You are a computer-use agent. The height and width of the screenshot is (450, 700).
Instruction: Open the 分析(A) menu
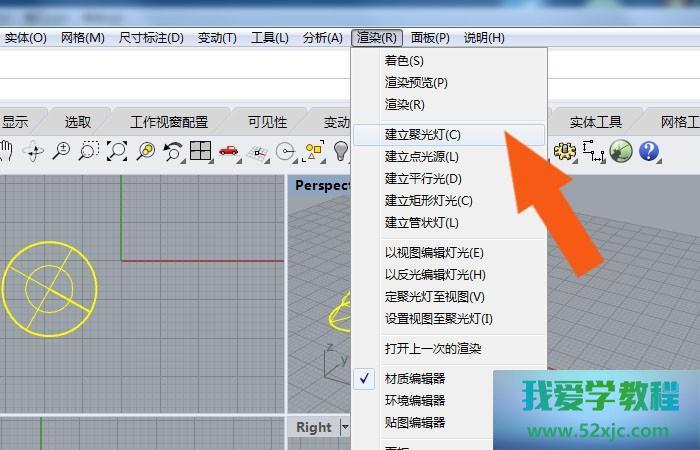(322, 38)
